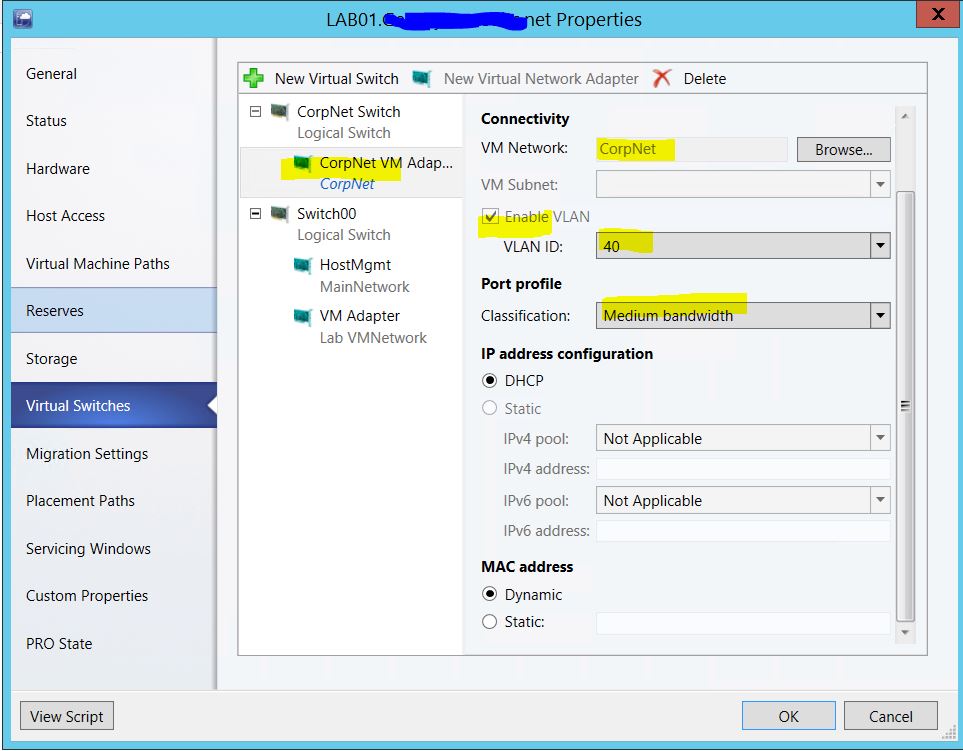Choose the Static MAC address option
This screenshot has height=751, width=963.
point(490,622)
